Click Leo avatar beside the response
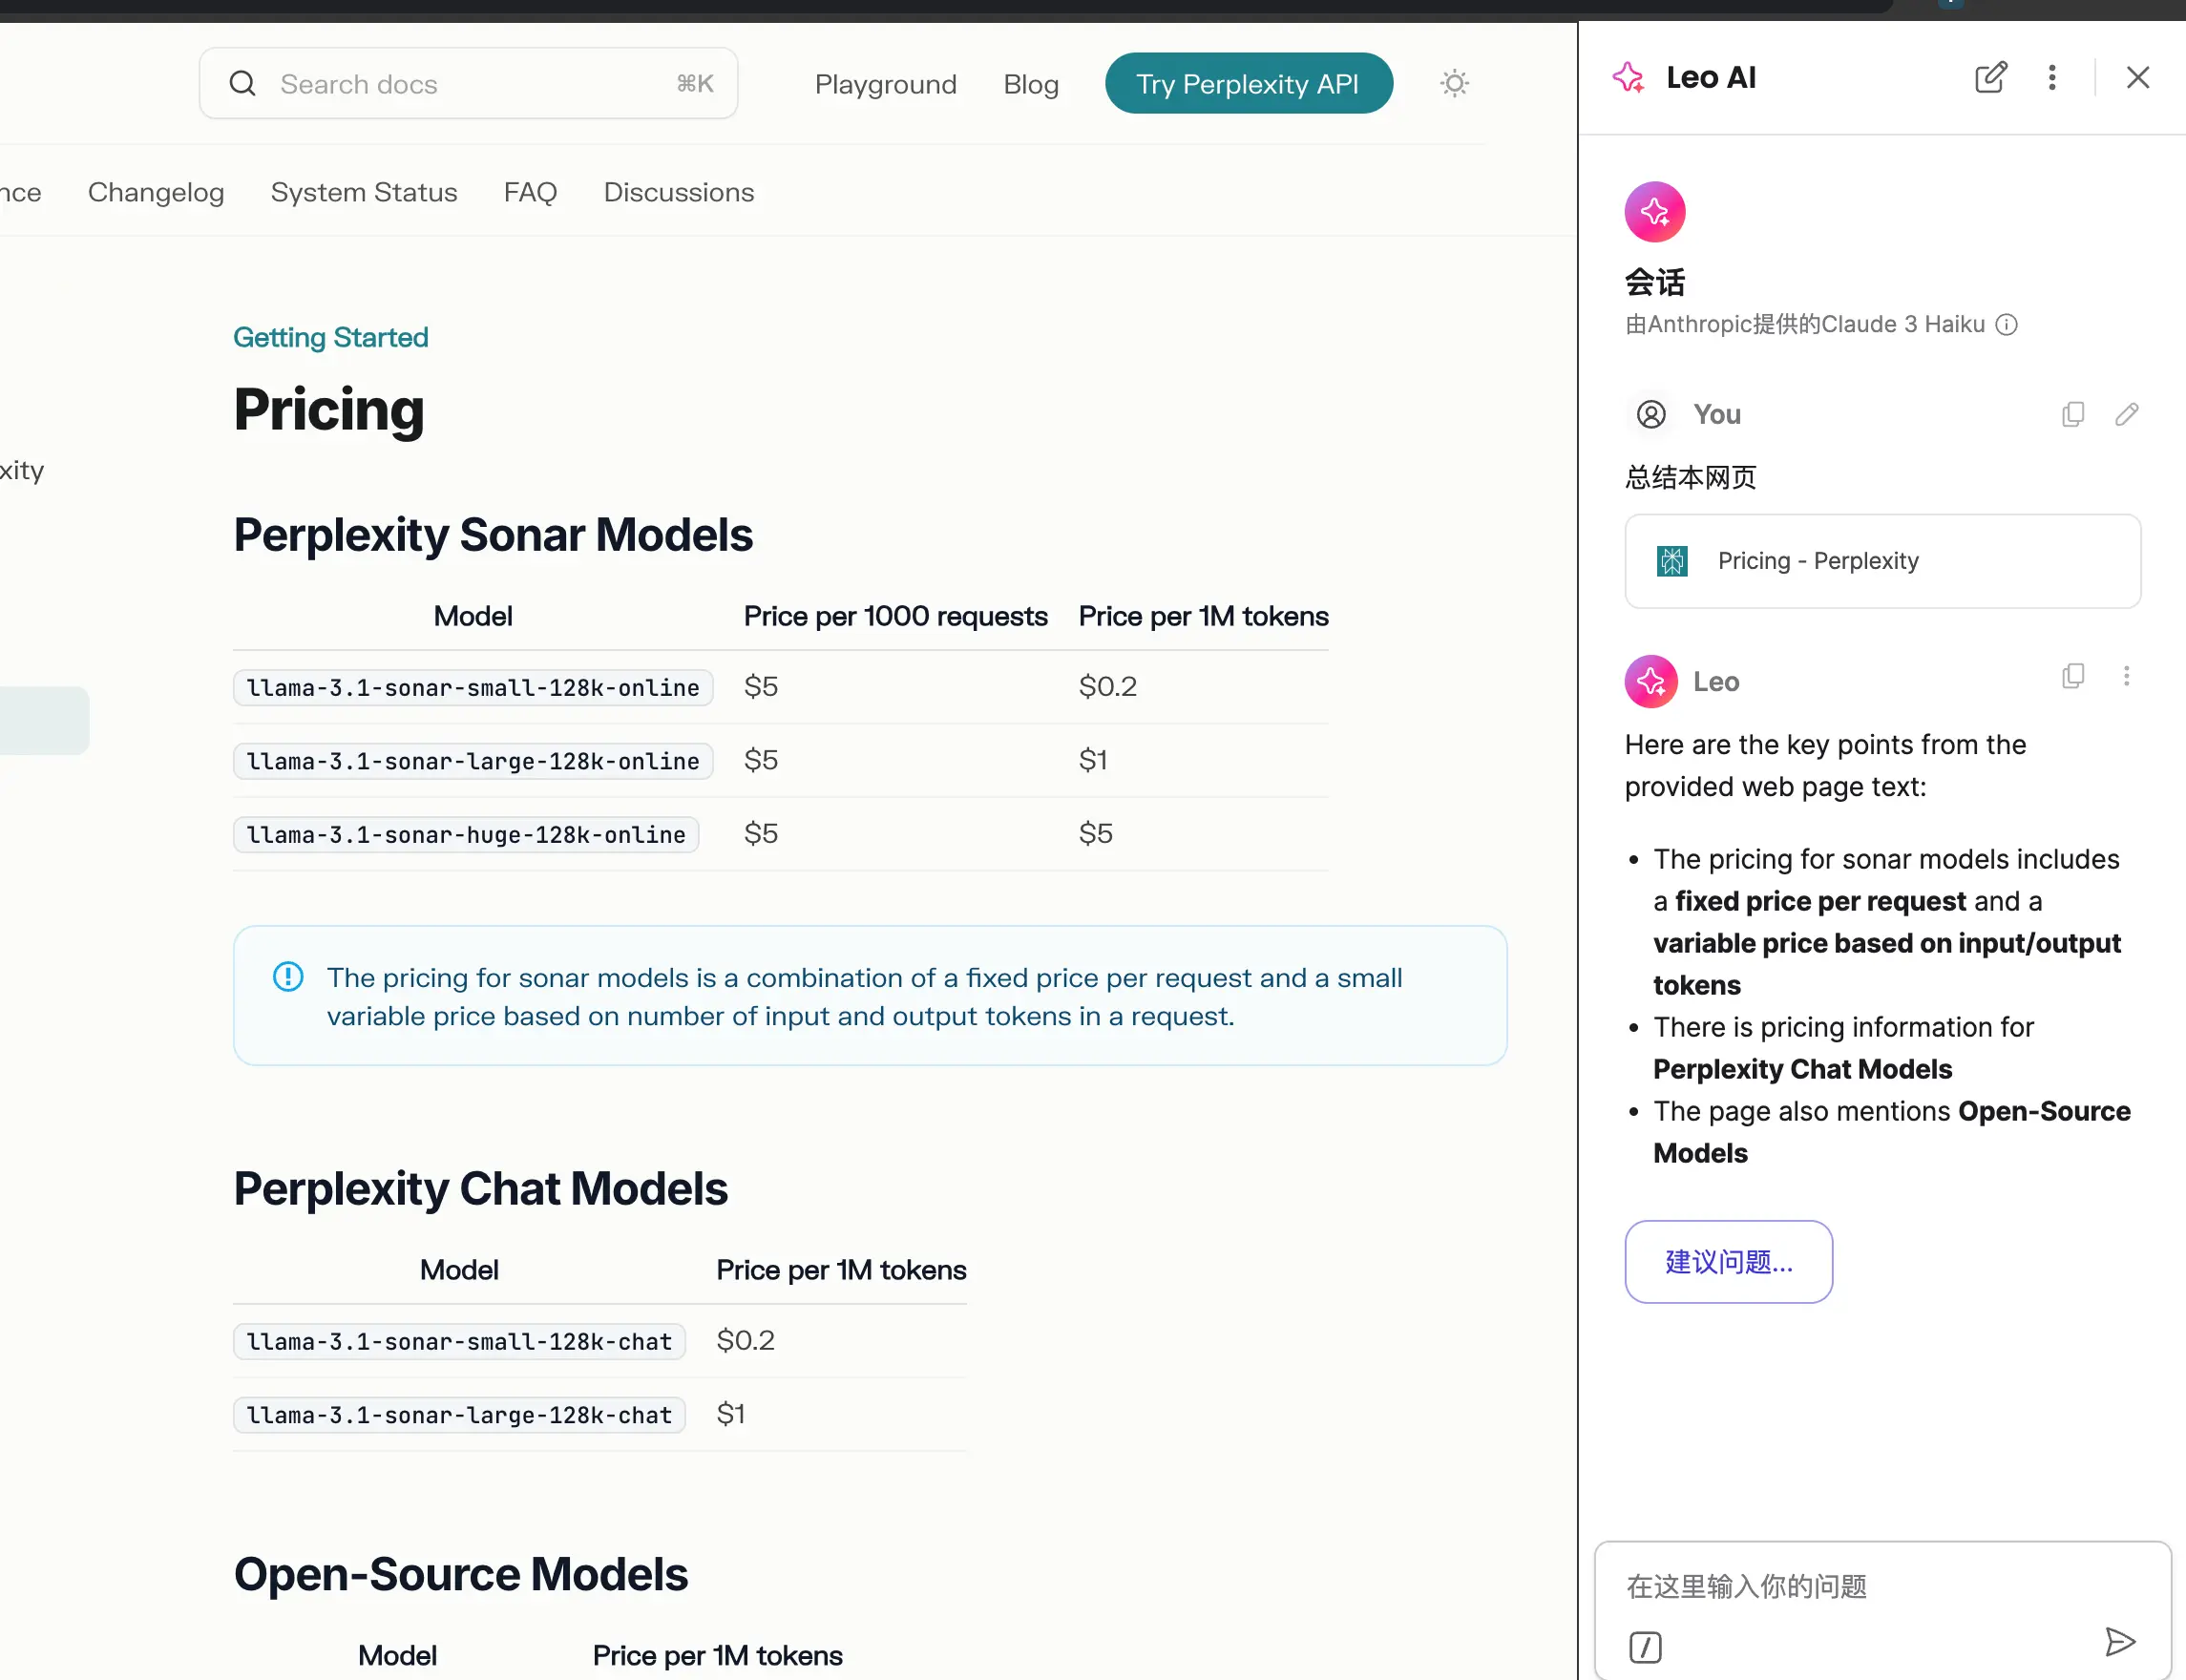 tap(1651, 681)
